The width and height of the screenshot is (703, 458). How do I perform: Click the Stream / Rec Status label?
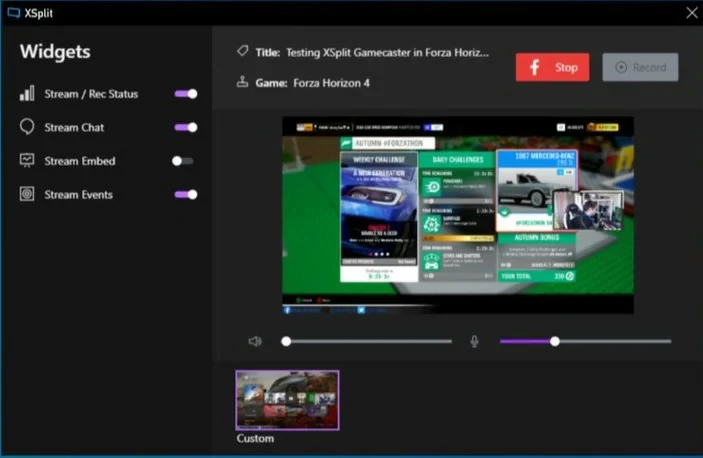click(91, 94)
